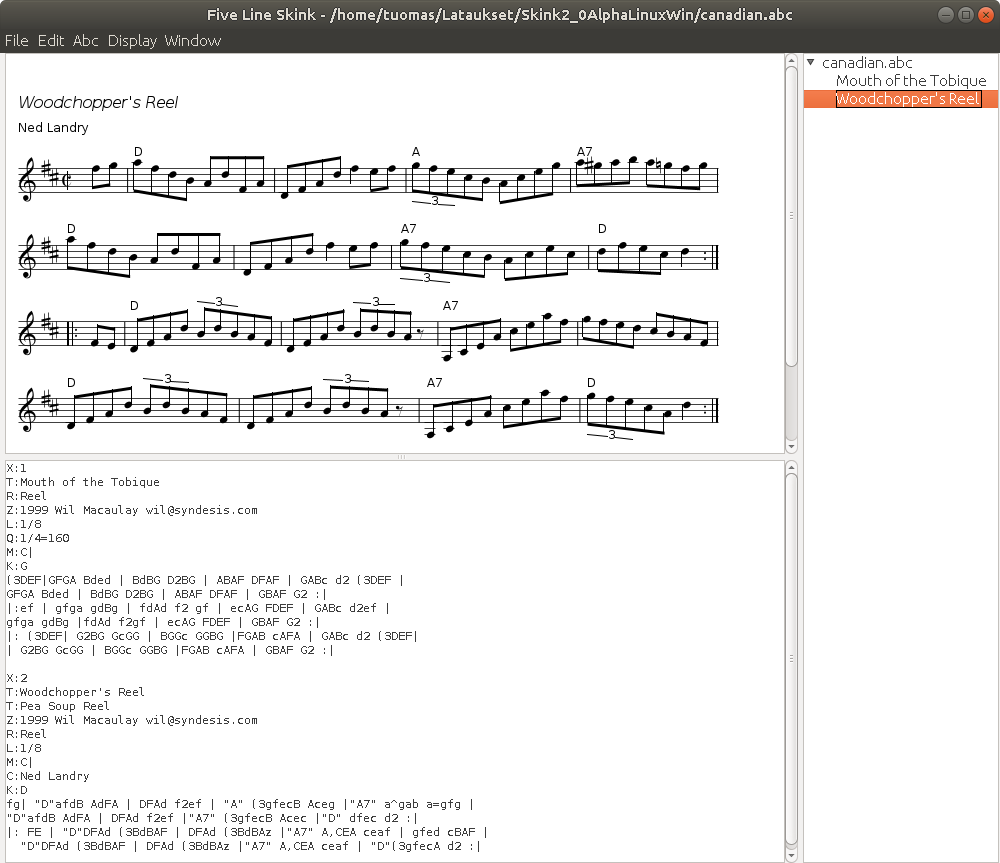Click the text editor vertical scrollbar thumb
Screen dimensions: 1000x863
pos(791,660)
